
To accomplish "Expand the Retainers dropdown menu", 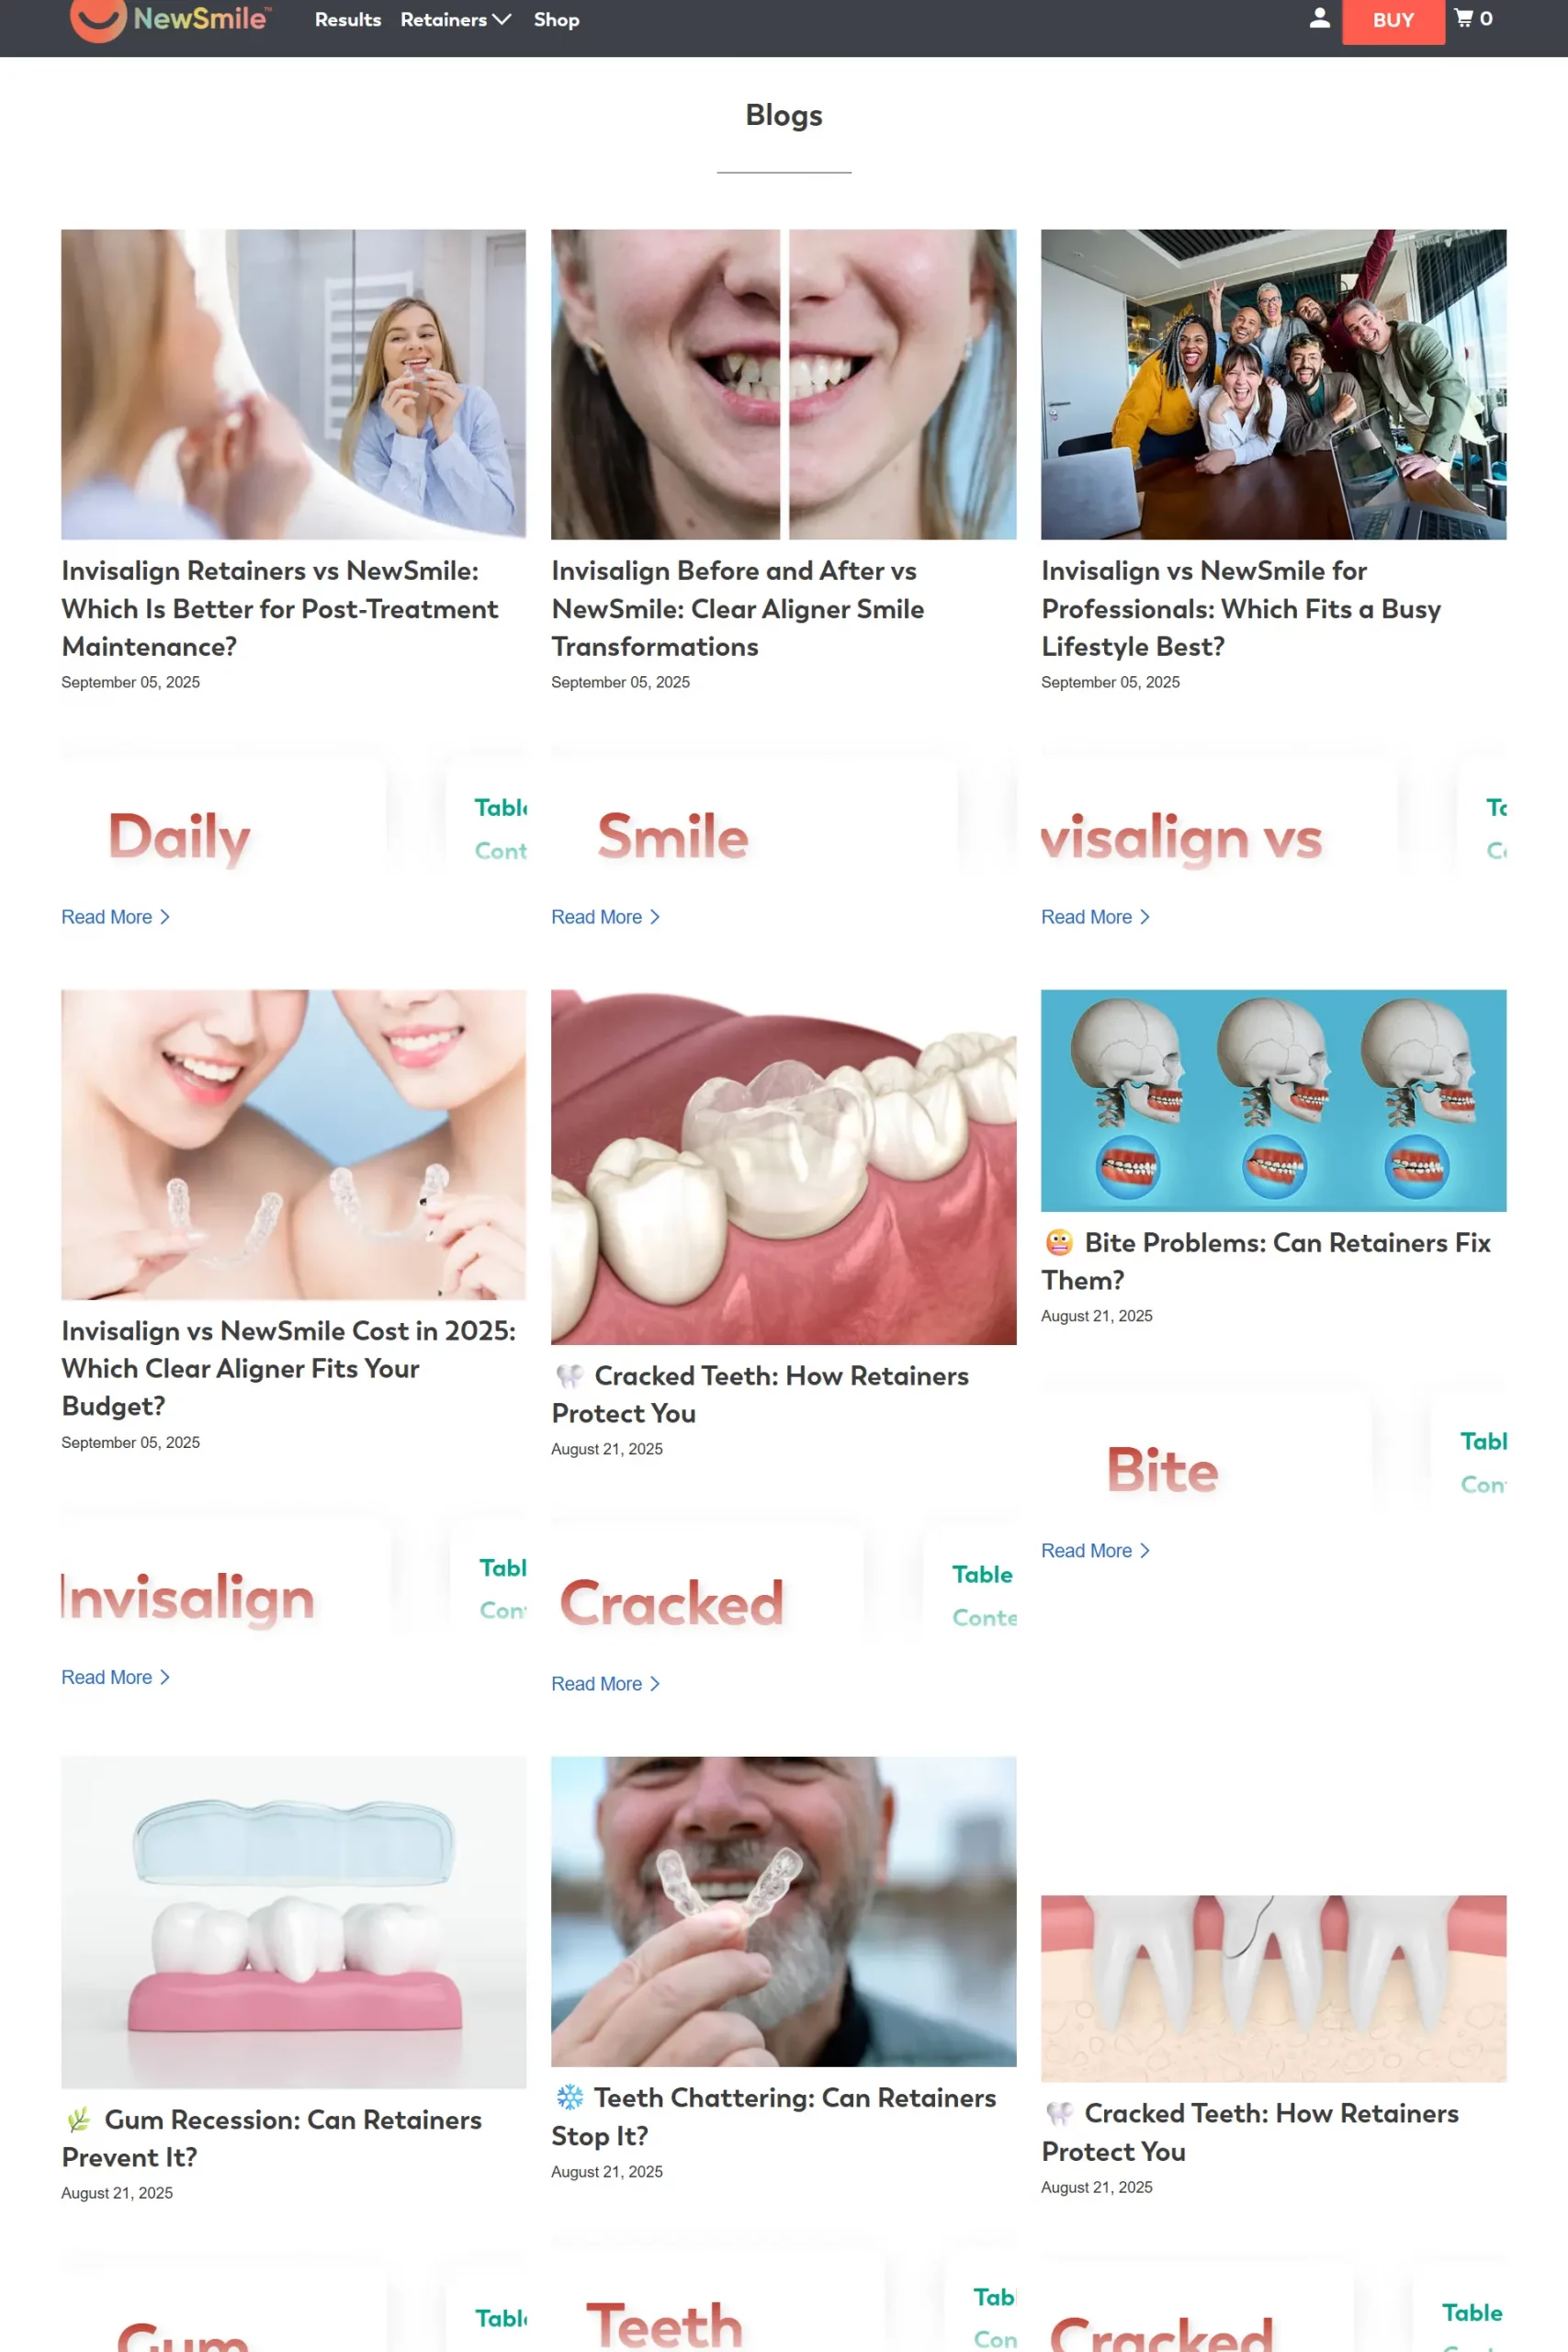I will (x=455, y=20).
